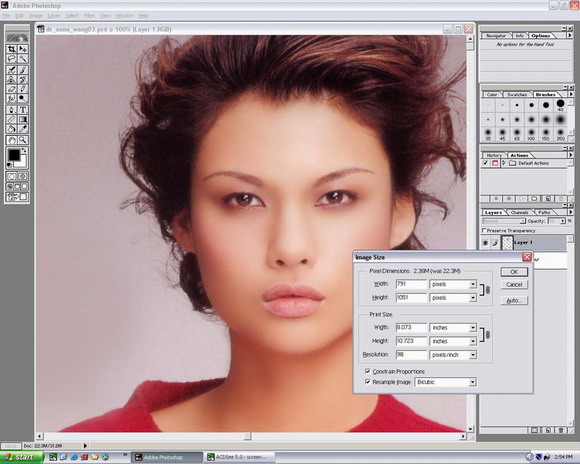Select the Magic Wand tool

pos(23,58)
